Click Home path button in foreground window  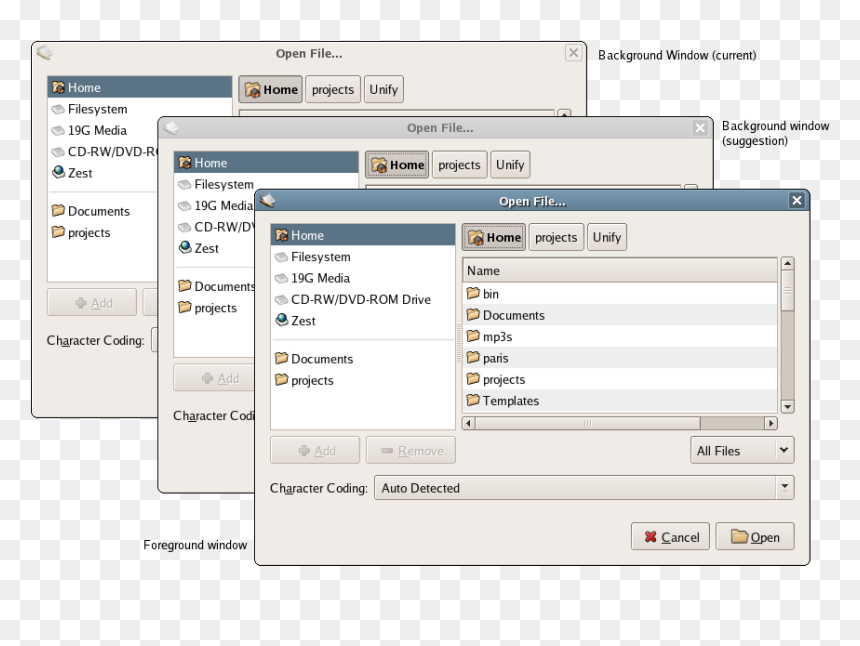click(x=494, y=237)
